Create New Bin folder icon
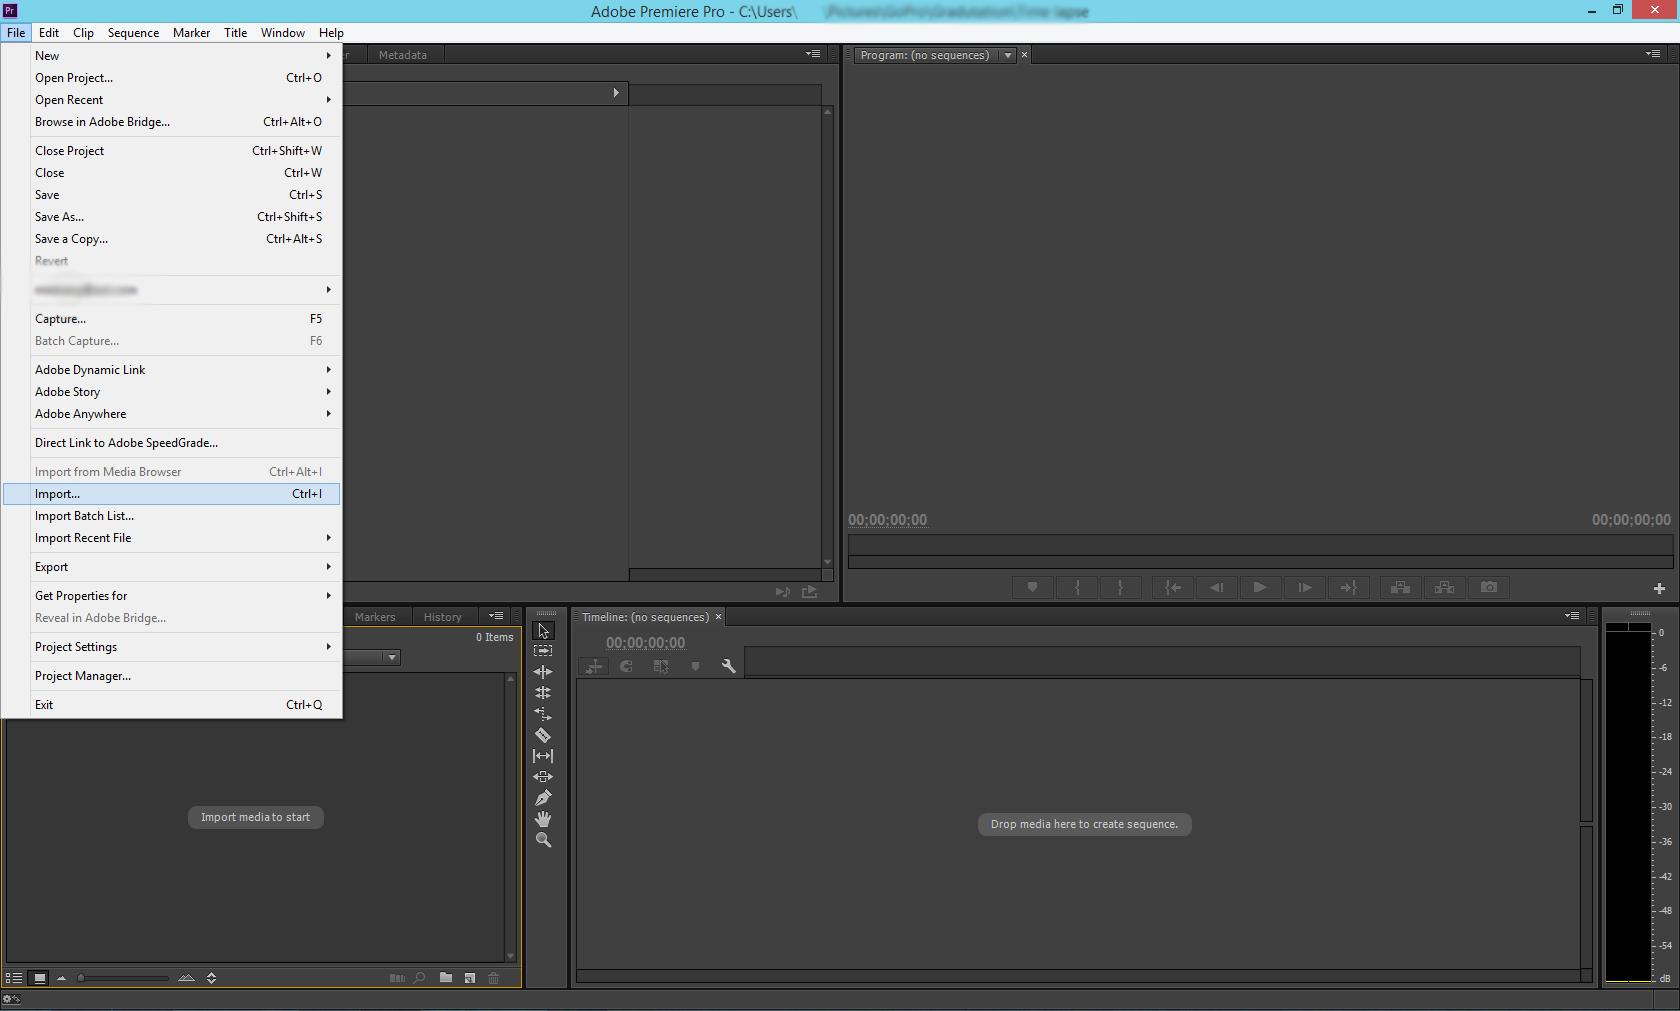Image resolution: width=1680 pixels, height=1011 pixels. [445, 978]
